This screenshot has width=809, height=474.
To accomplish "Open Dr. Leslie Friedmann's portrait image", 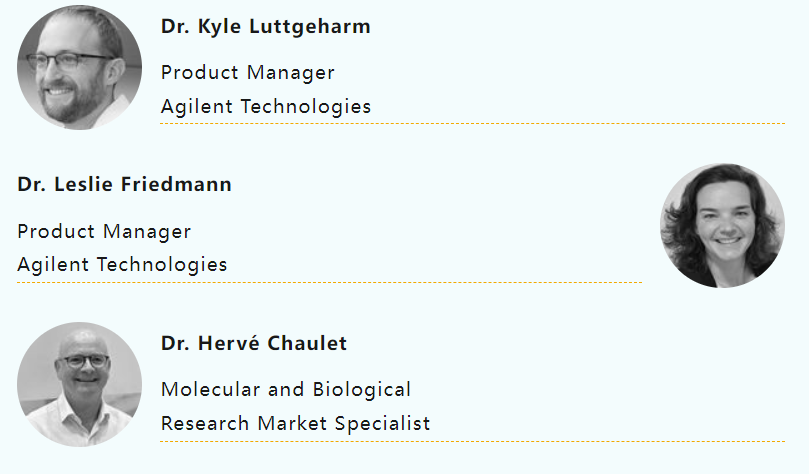I will (722, 226).
